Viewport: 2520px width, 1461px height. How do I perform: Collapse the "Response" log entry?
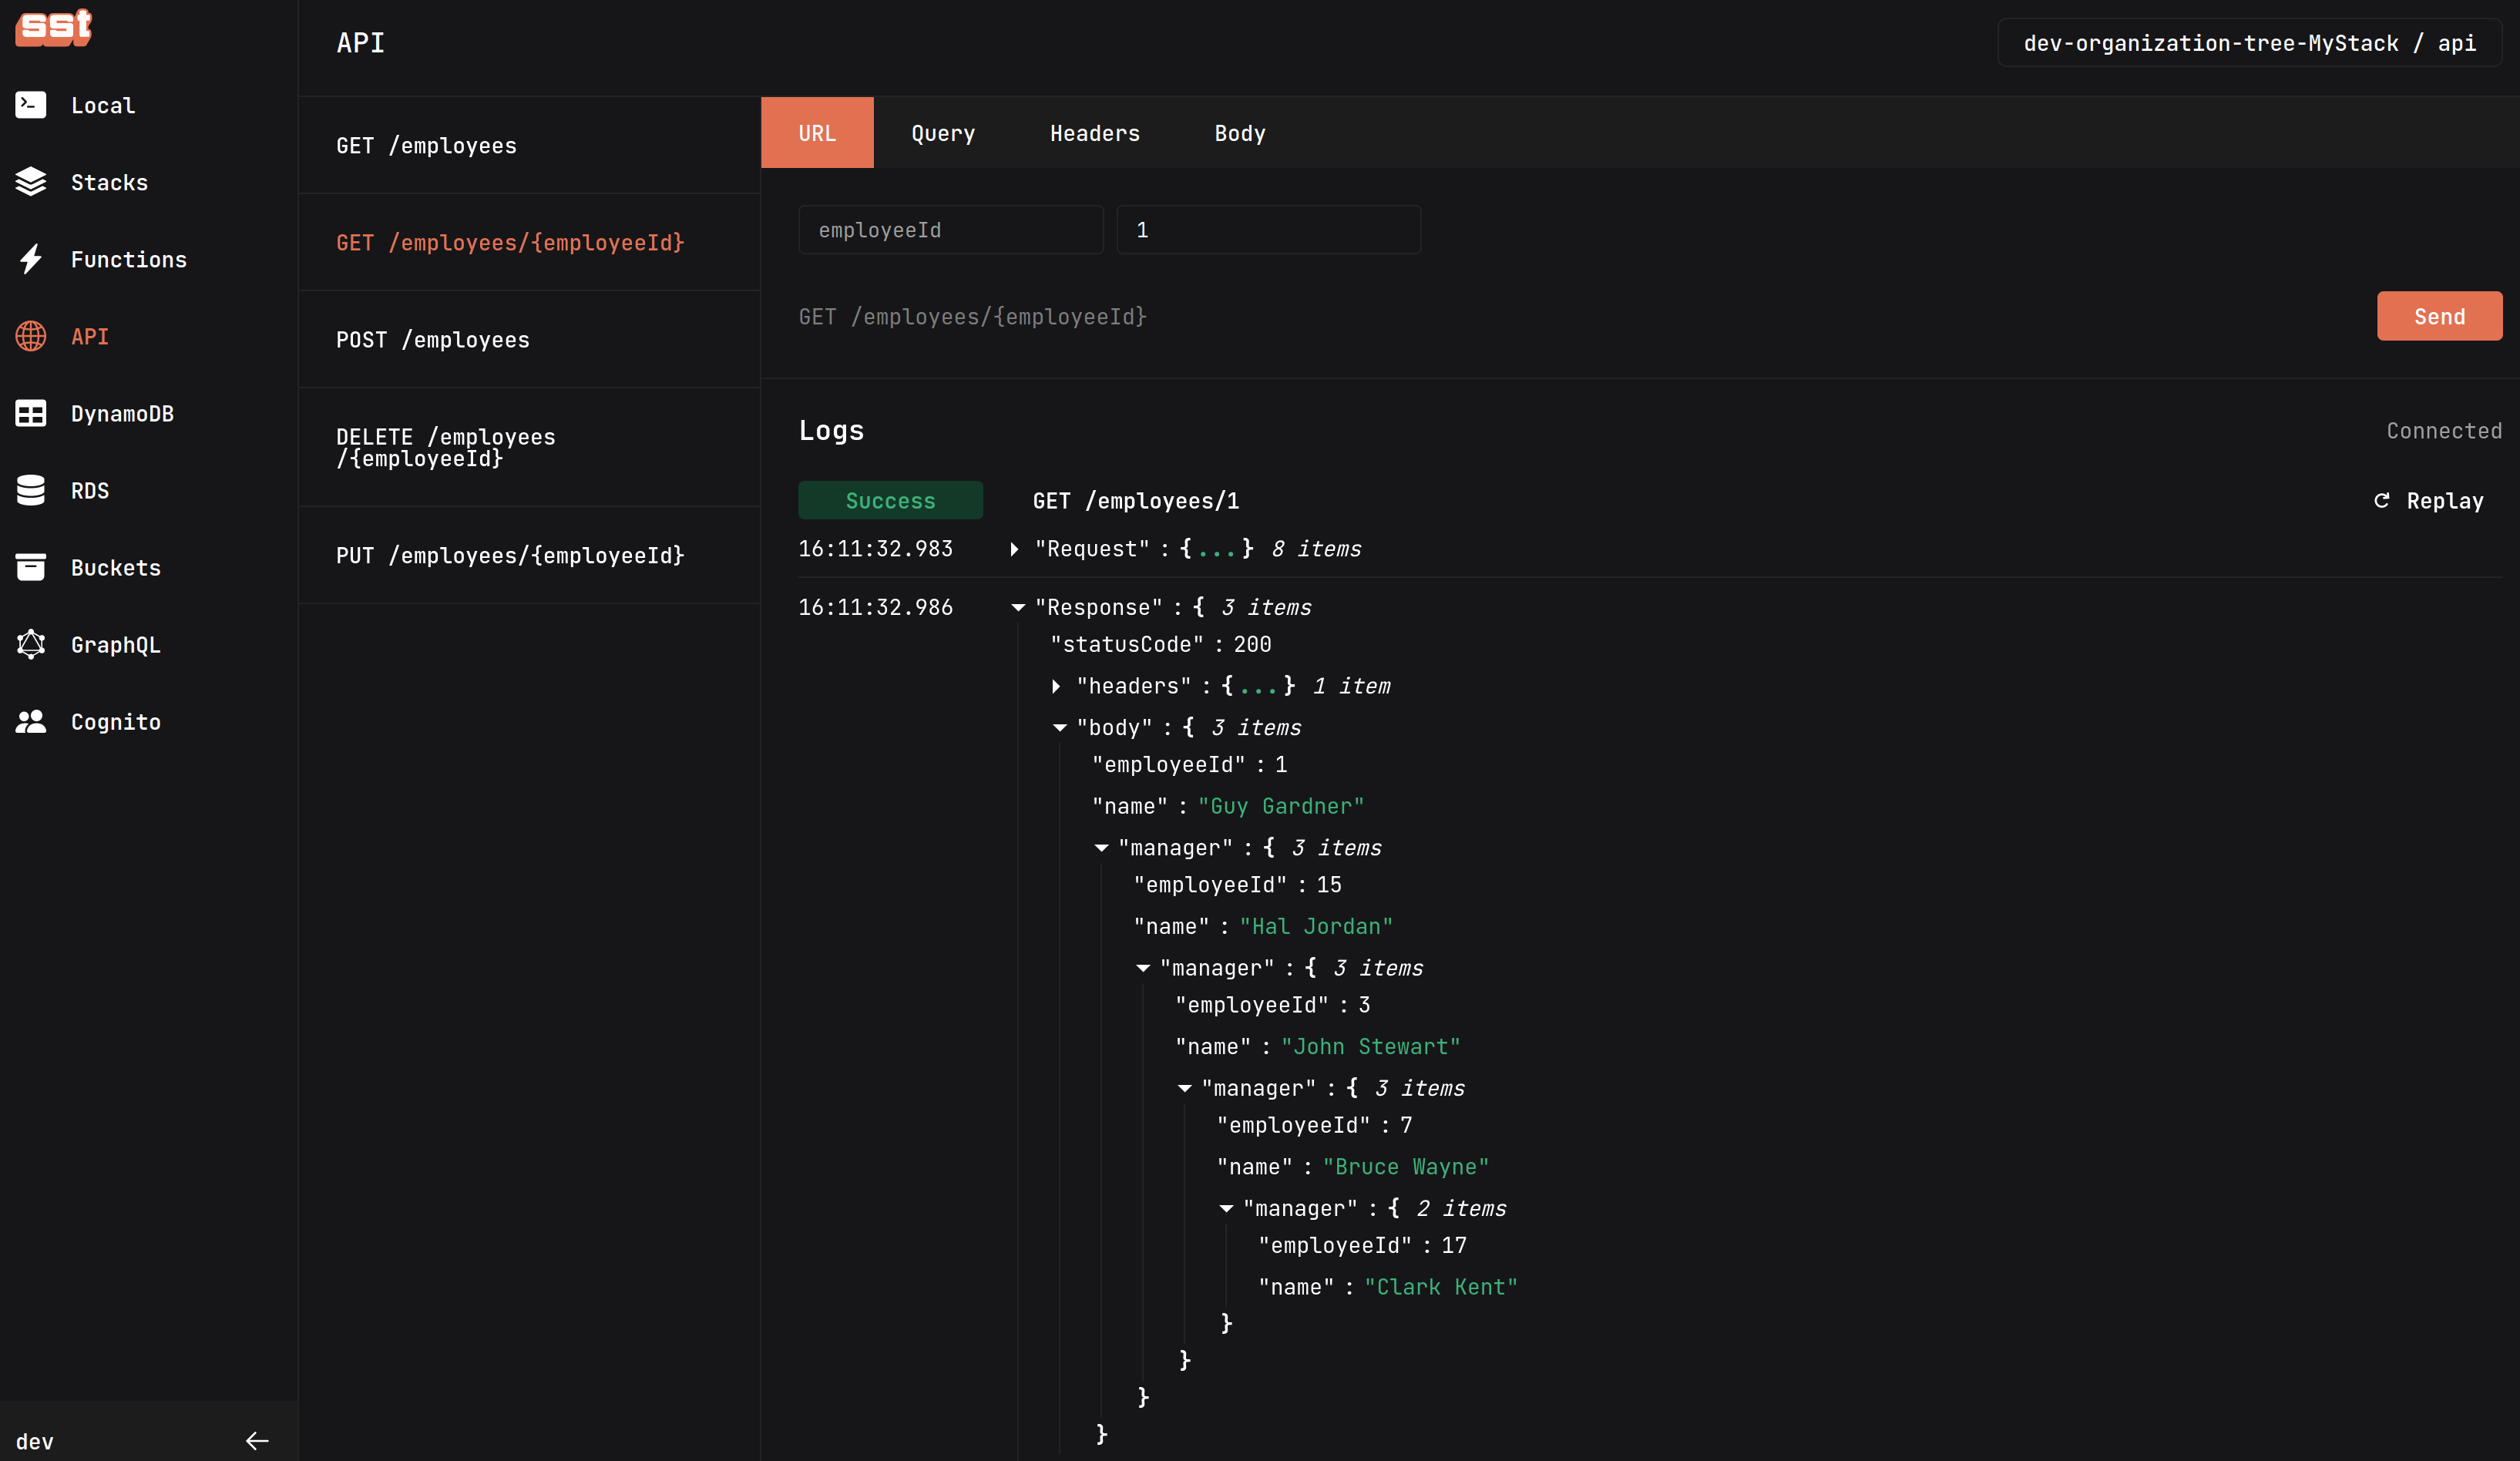[x=1018, y=607]
